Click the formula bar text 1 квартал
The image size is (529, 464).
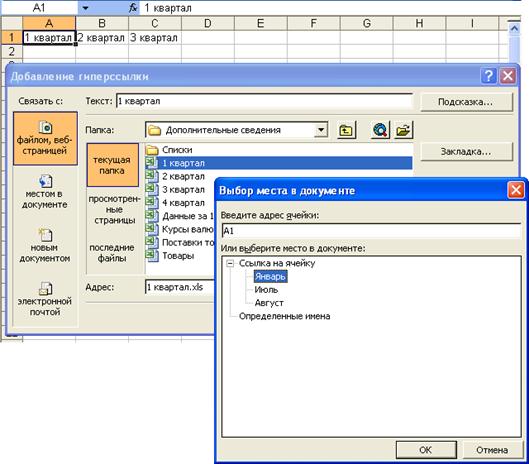[x=168, y=8]
